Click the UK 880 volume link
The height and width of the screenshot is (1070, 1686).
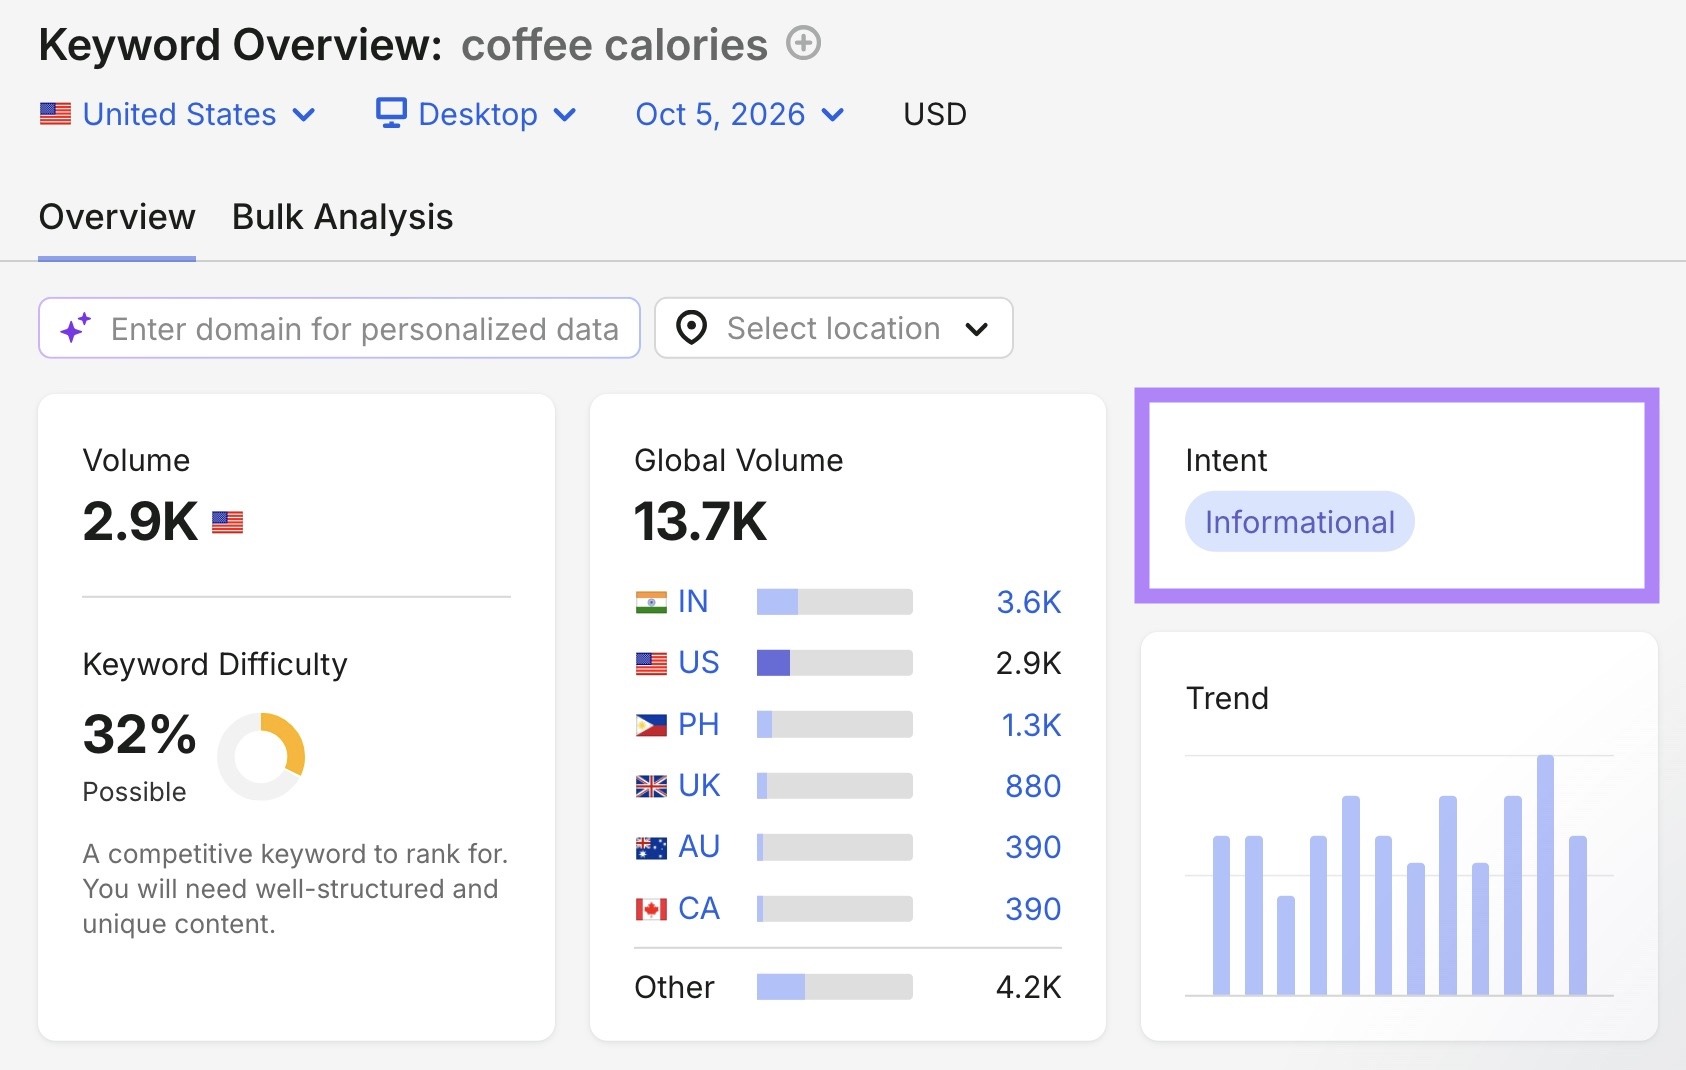pos(1033,786)
